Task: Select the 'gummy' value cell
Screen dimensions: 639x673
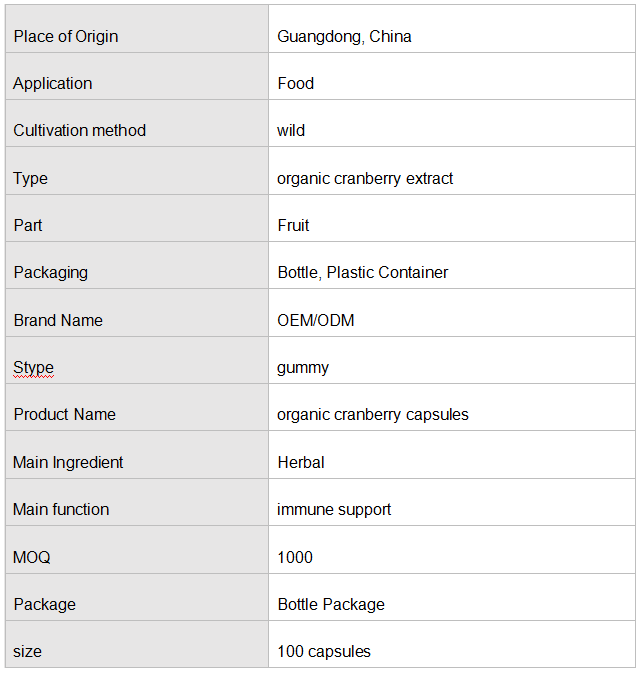Action: 452,361
